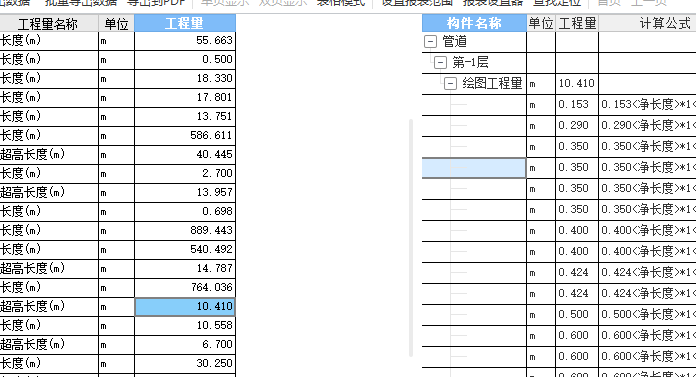The width and height of the screenshot is (696, 377).
Task: Select the 14.787 quantity cell
Action: (x=185, y=268)
